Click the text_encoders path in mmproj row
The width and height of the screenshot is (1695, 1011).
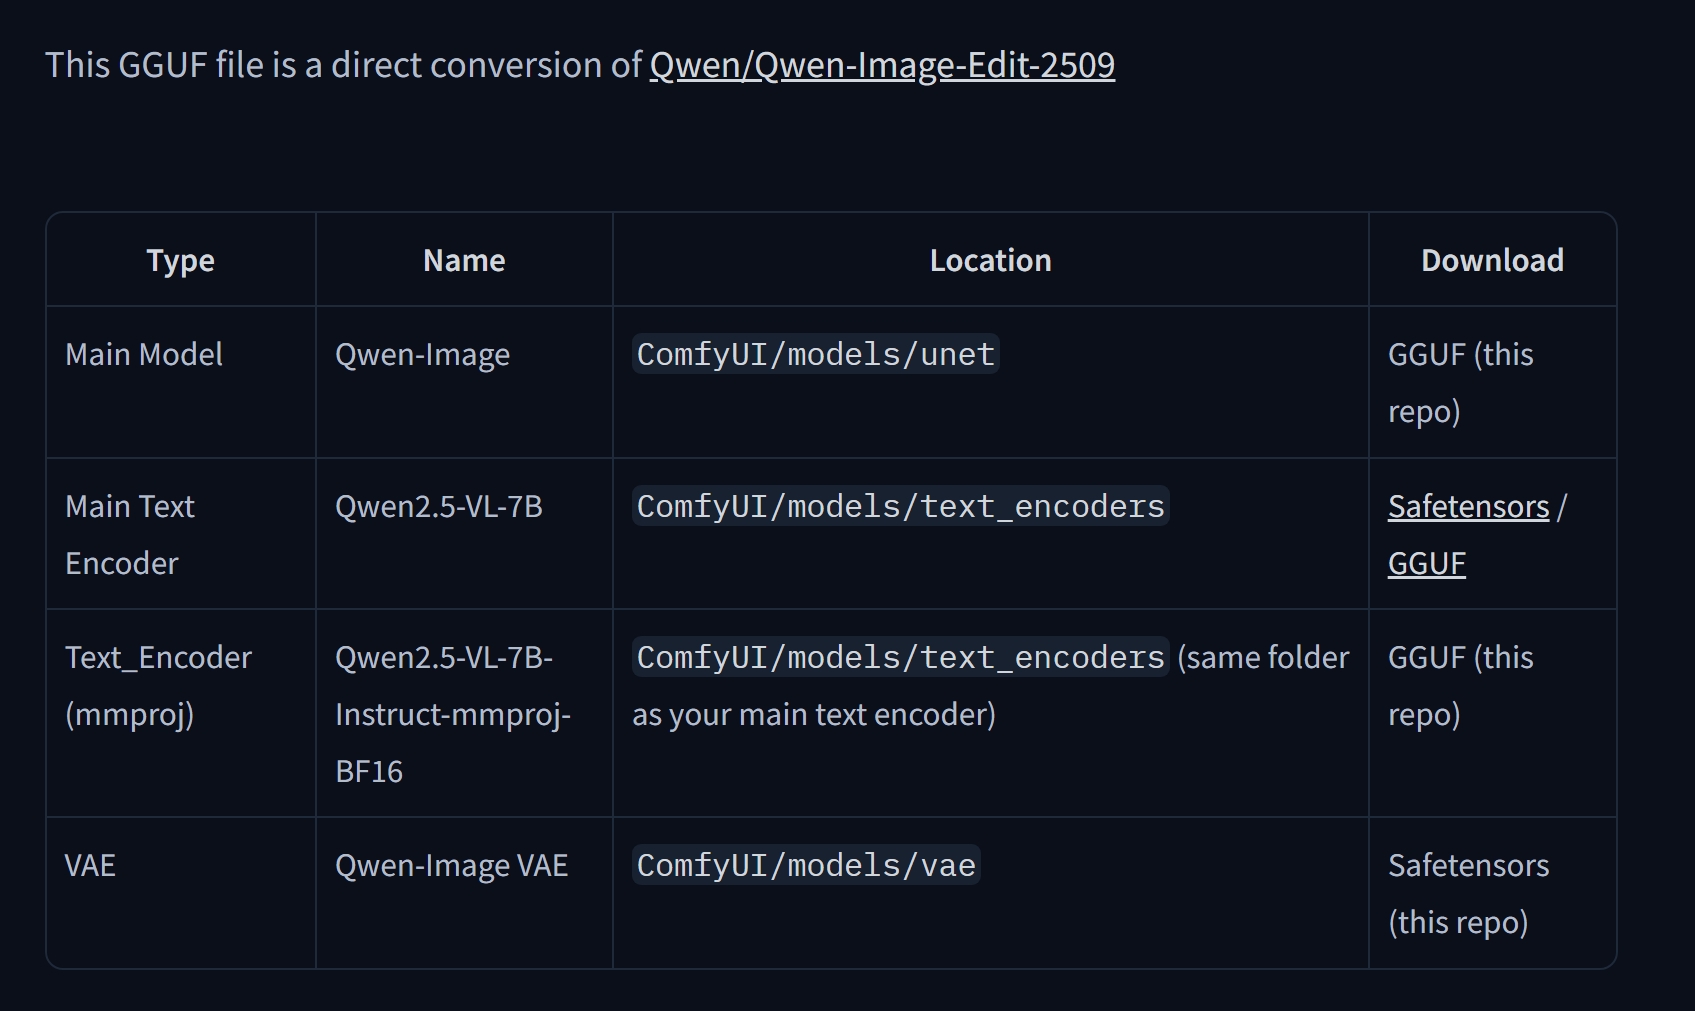[x=900, y=658]
